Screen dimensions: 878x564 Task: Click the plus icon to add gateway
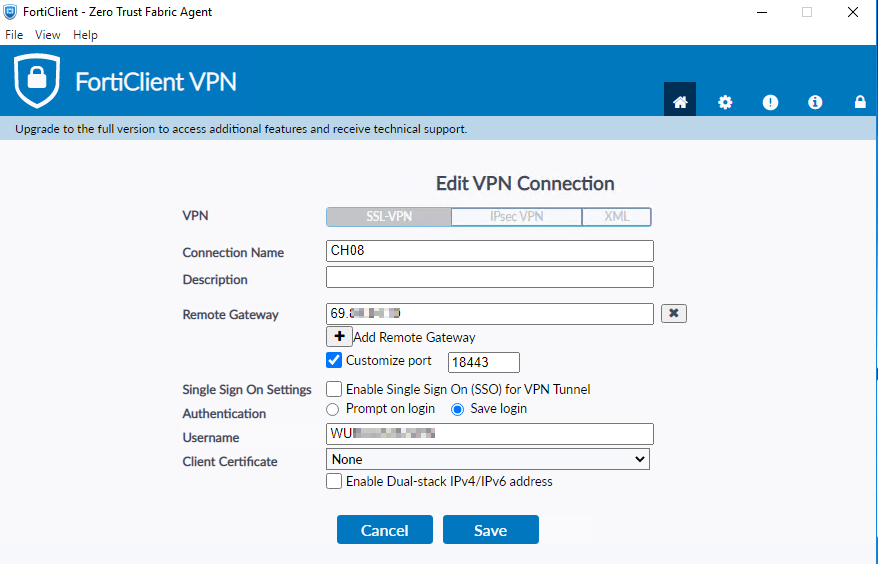339,337
